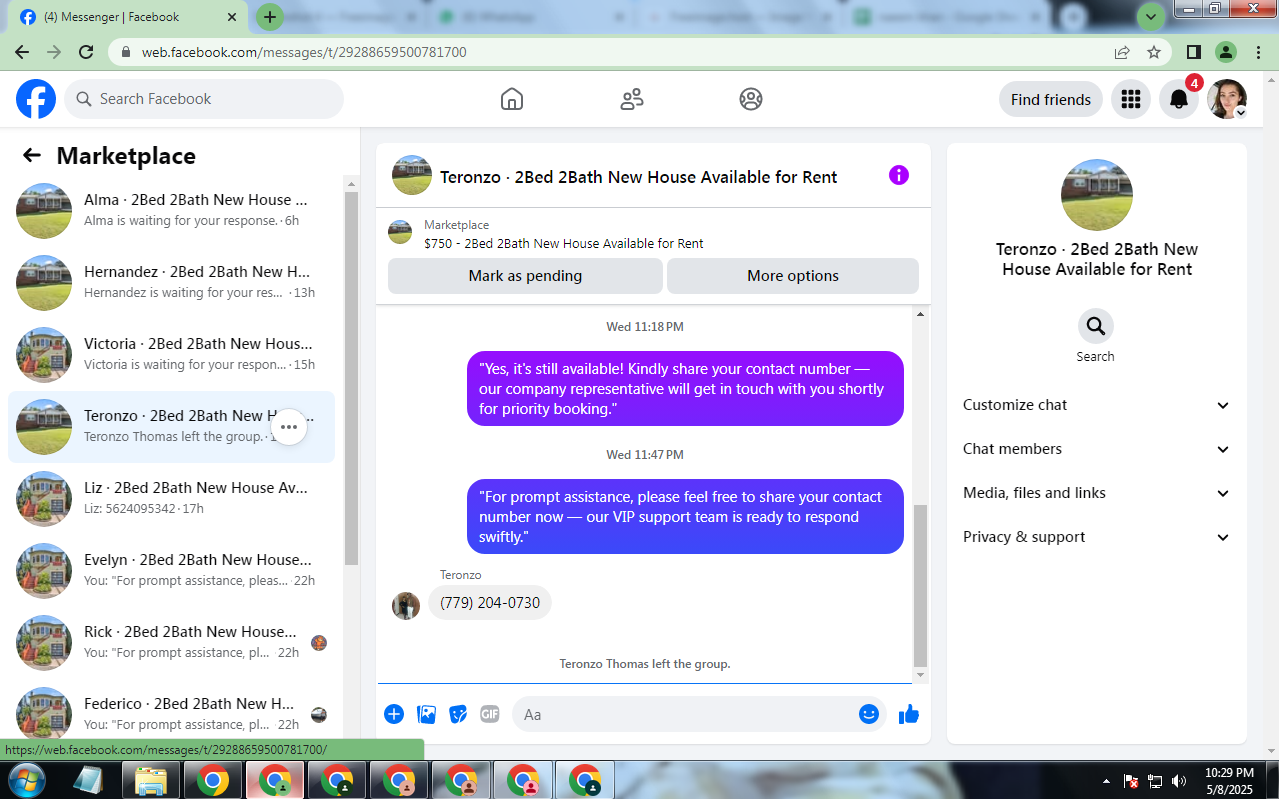Open Hernandez's conversation
This screenshot has height=799, width=1279.
click(172, 282)
